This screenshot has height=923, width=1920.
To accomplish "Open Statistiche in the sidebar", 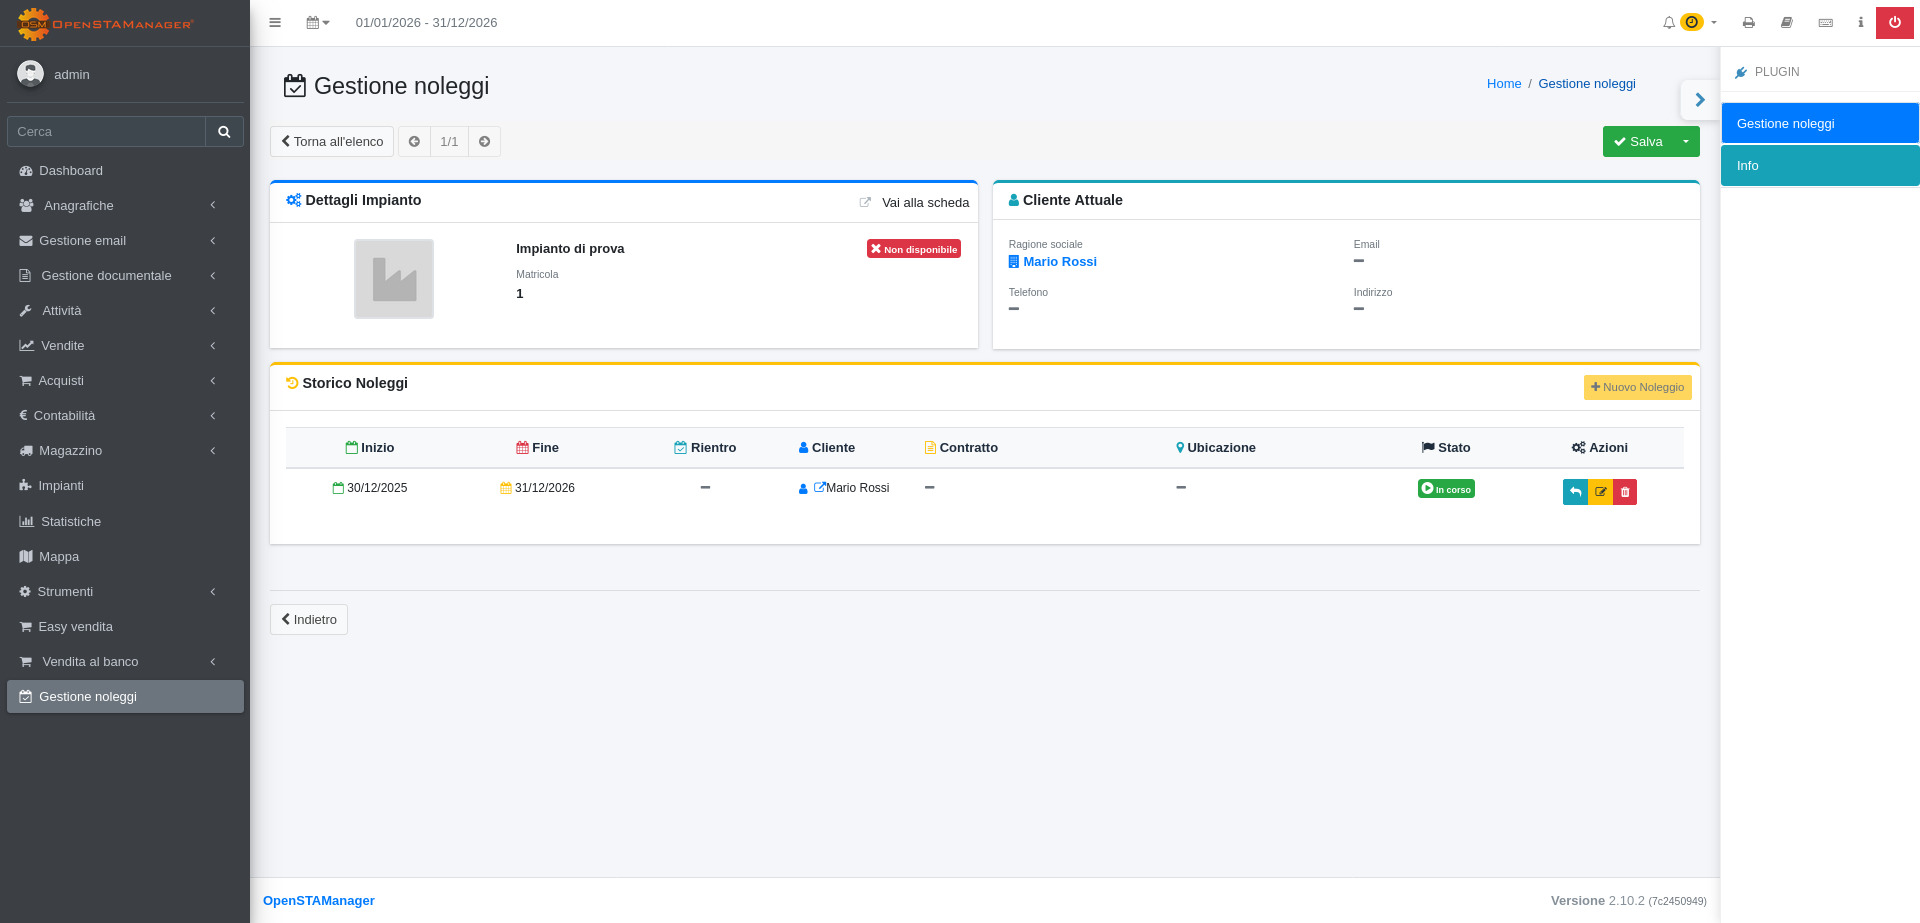I will [x=70, y=521].
